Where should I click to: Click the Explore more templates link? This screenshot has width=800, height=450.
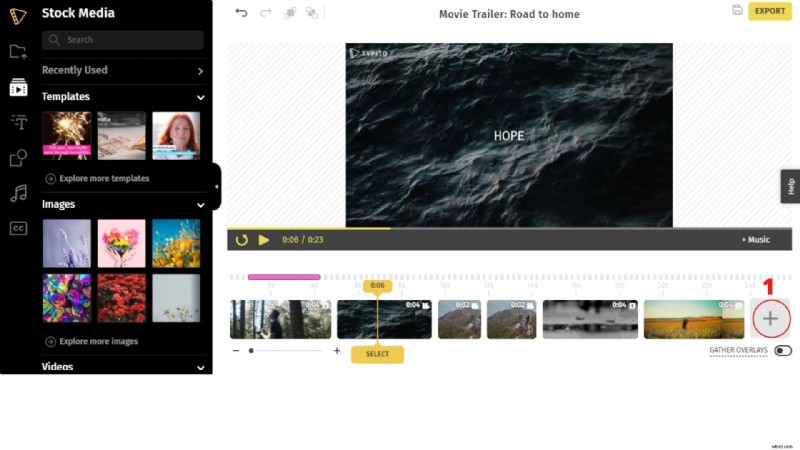tap(104, 179)
